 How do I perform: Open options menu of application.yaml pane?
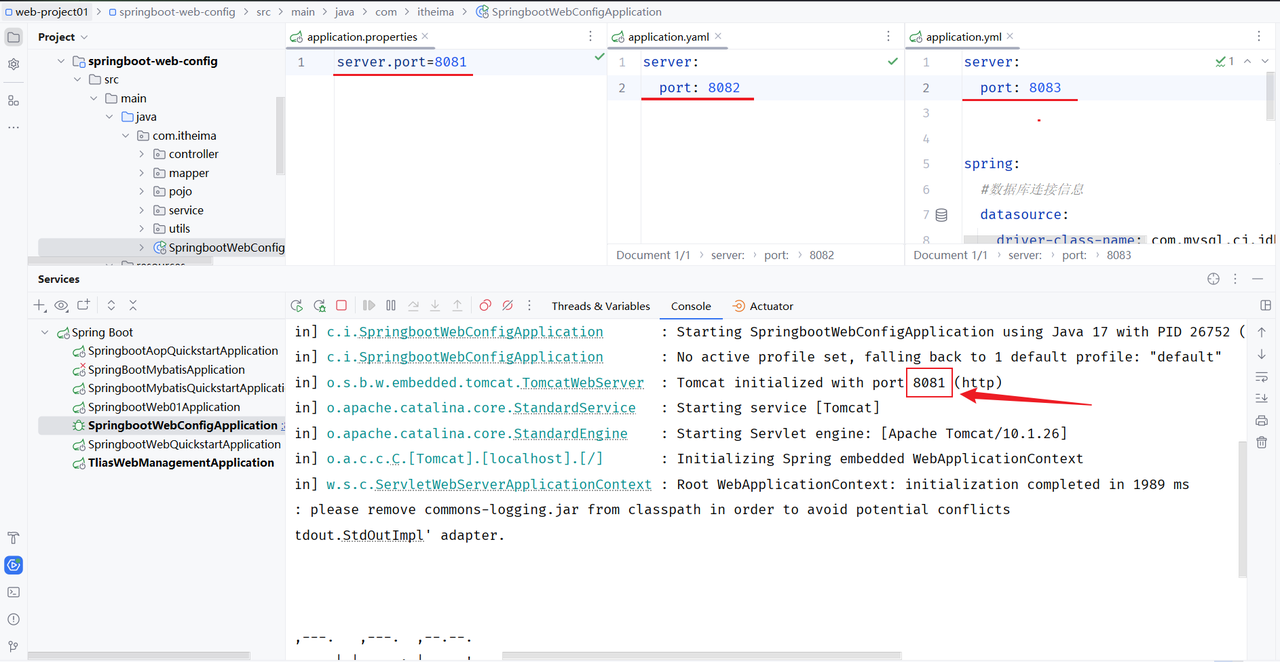tap(889, 36)
